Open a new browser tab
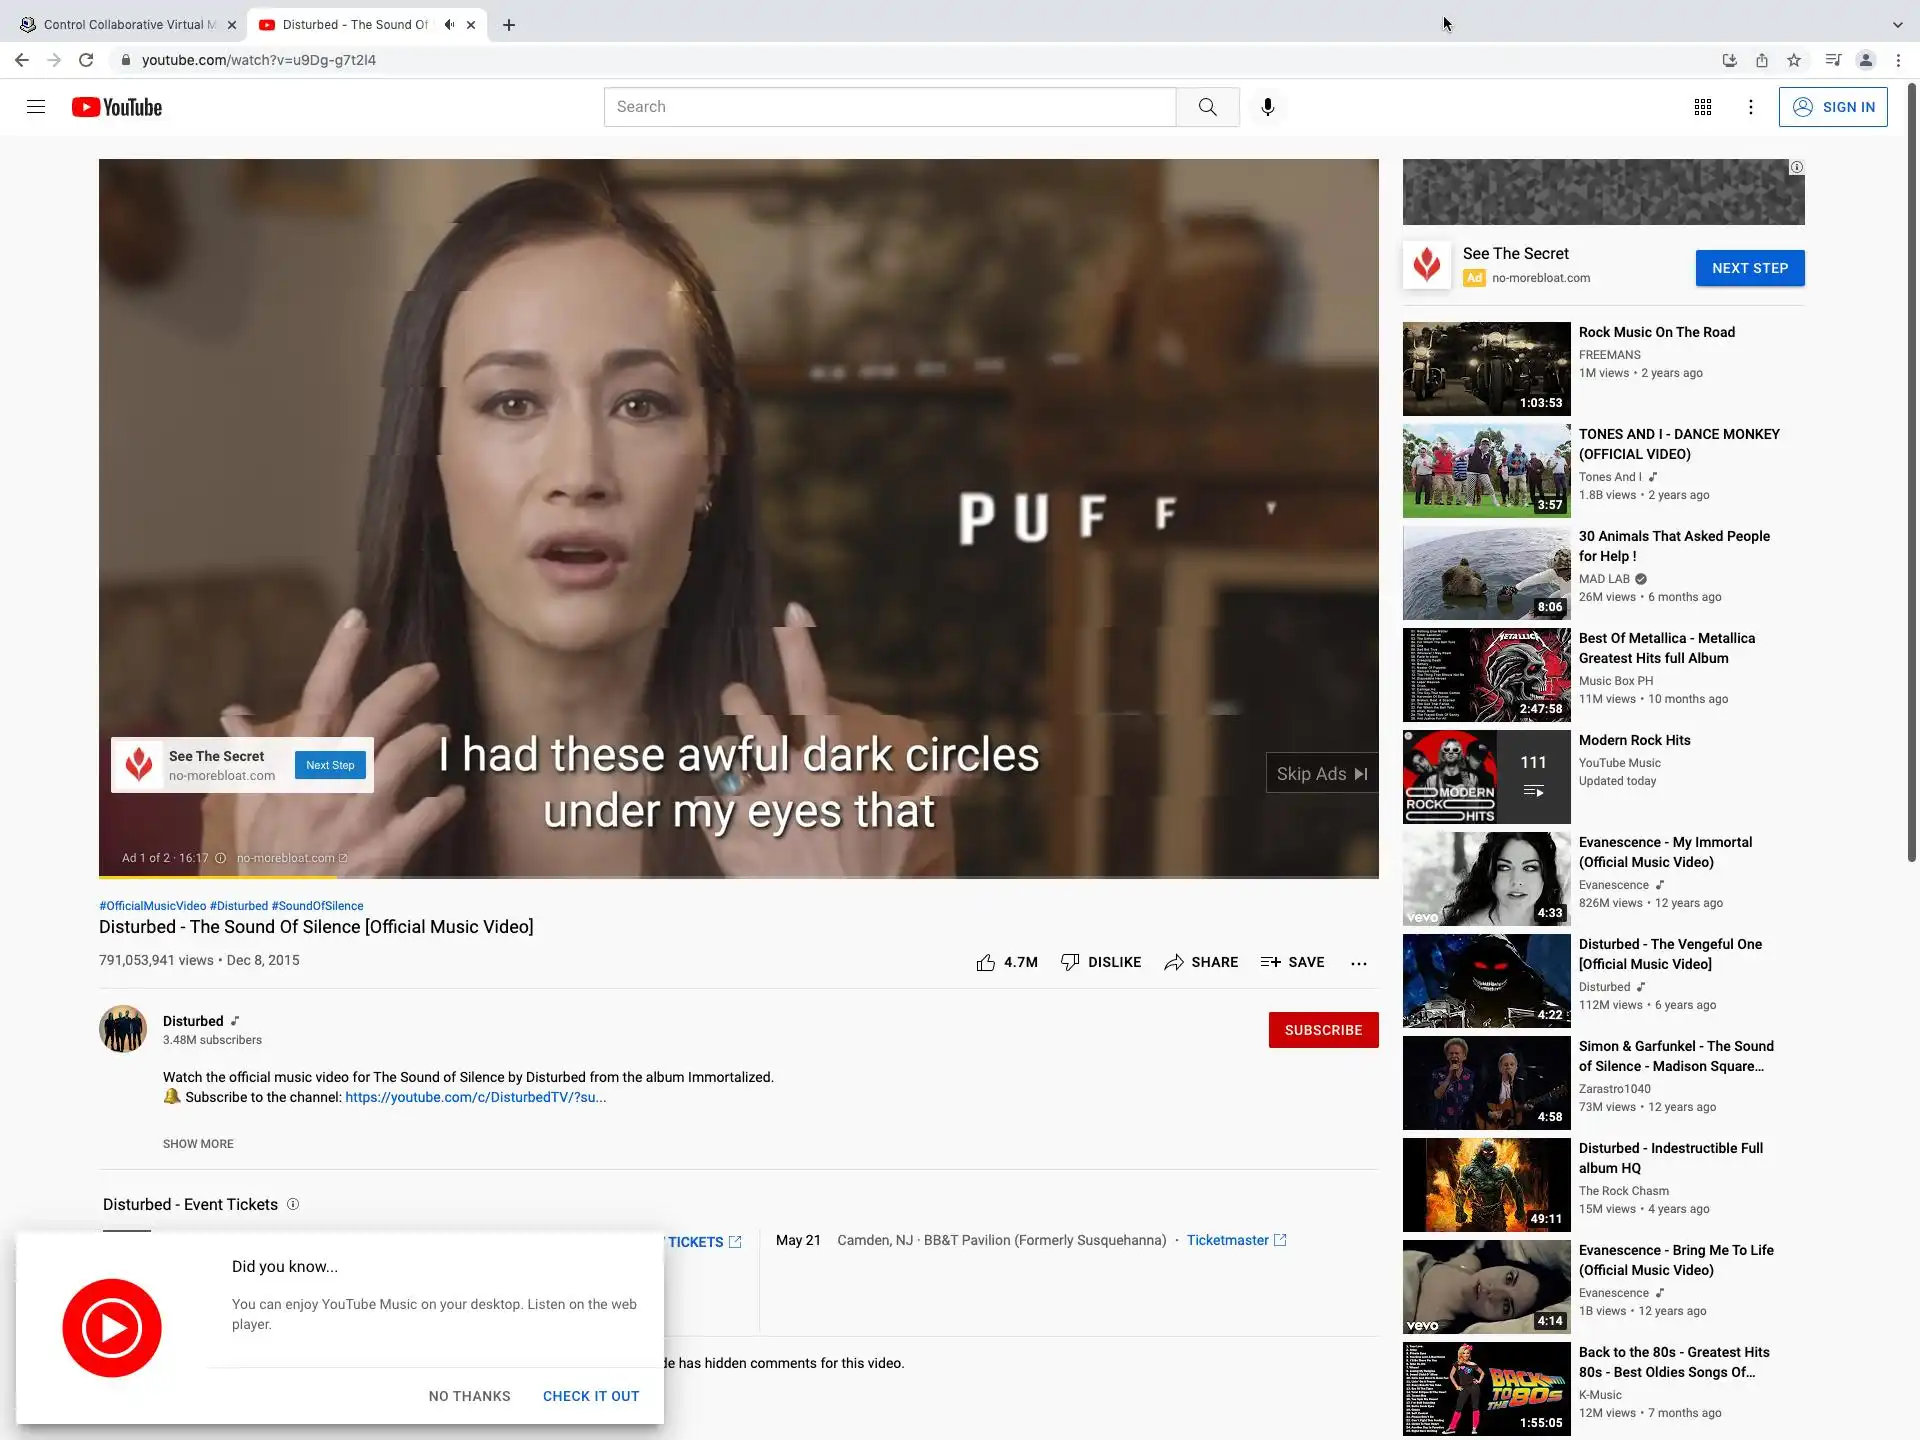The width and height of the screenshot is (1920, 1440). click(509, 25)
